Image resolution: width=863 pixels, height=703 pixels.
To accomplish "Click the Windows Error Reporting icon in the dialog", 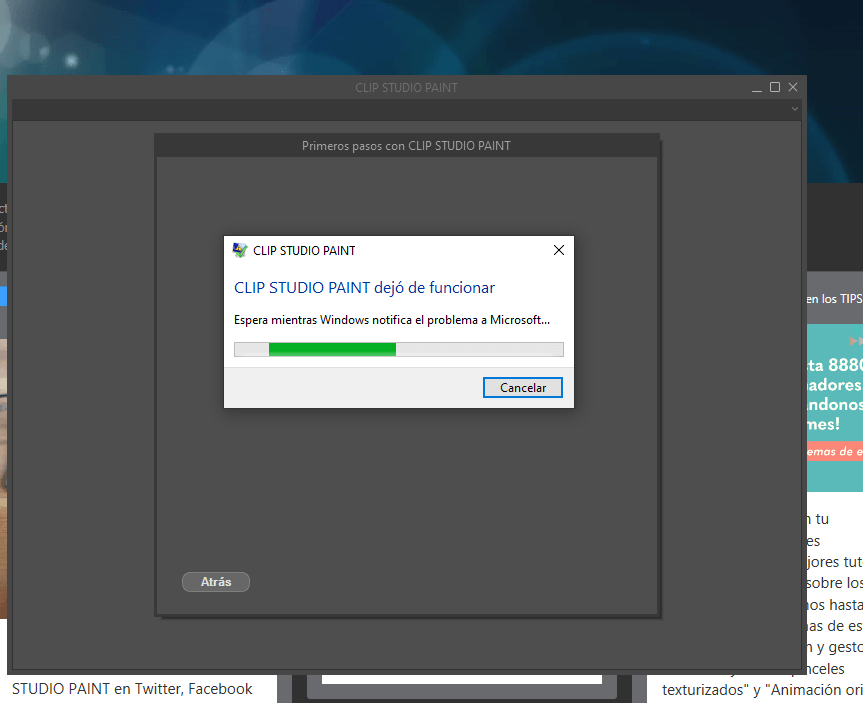I will (240, 250).
